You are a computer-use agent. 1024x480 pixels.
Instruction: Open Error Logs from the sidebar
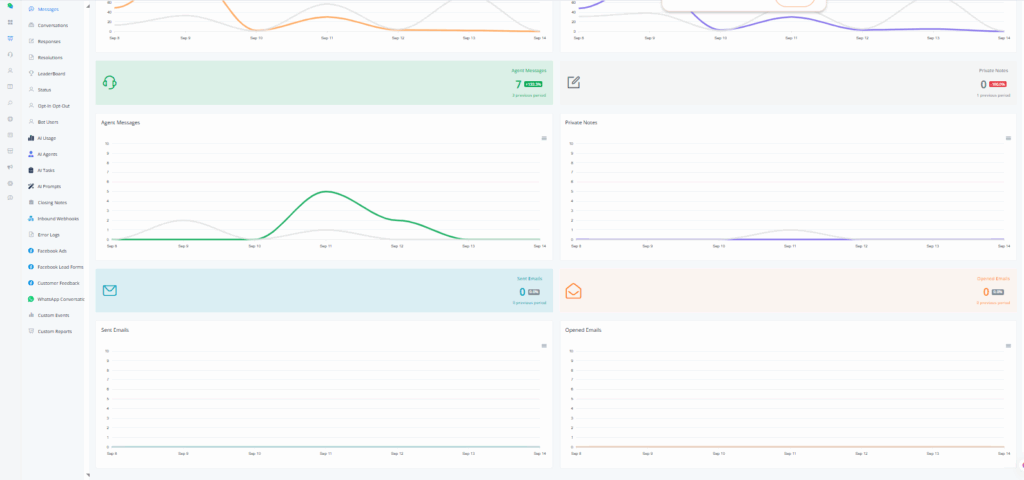(x=49, y=234)
